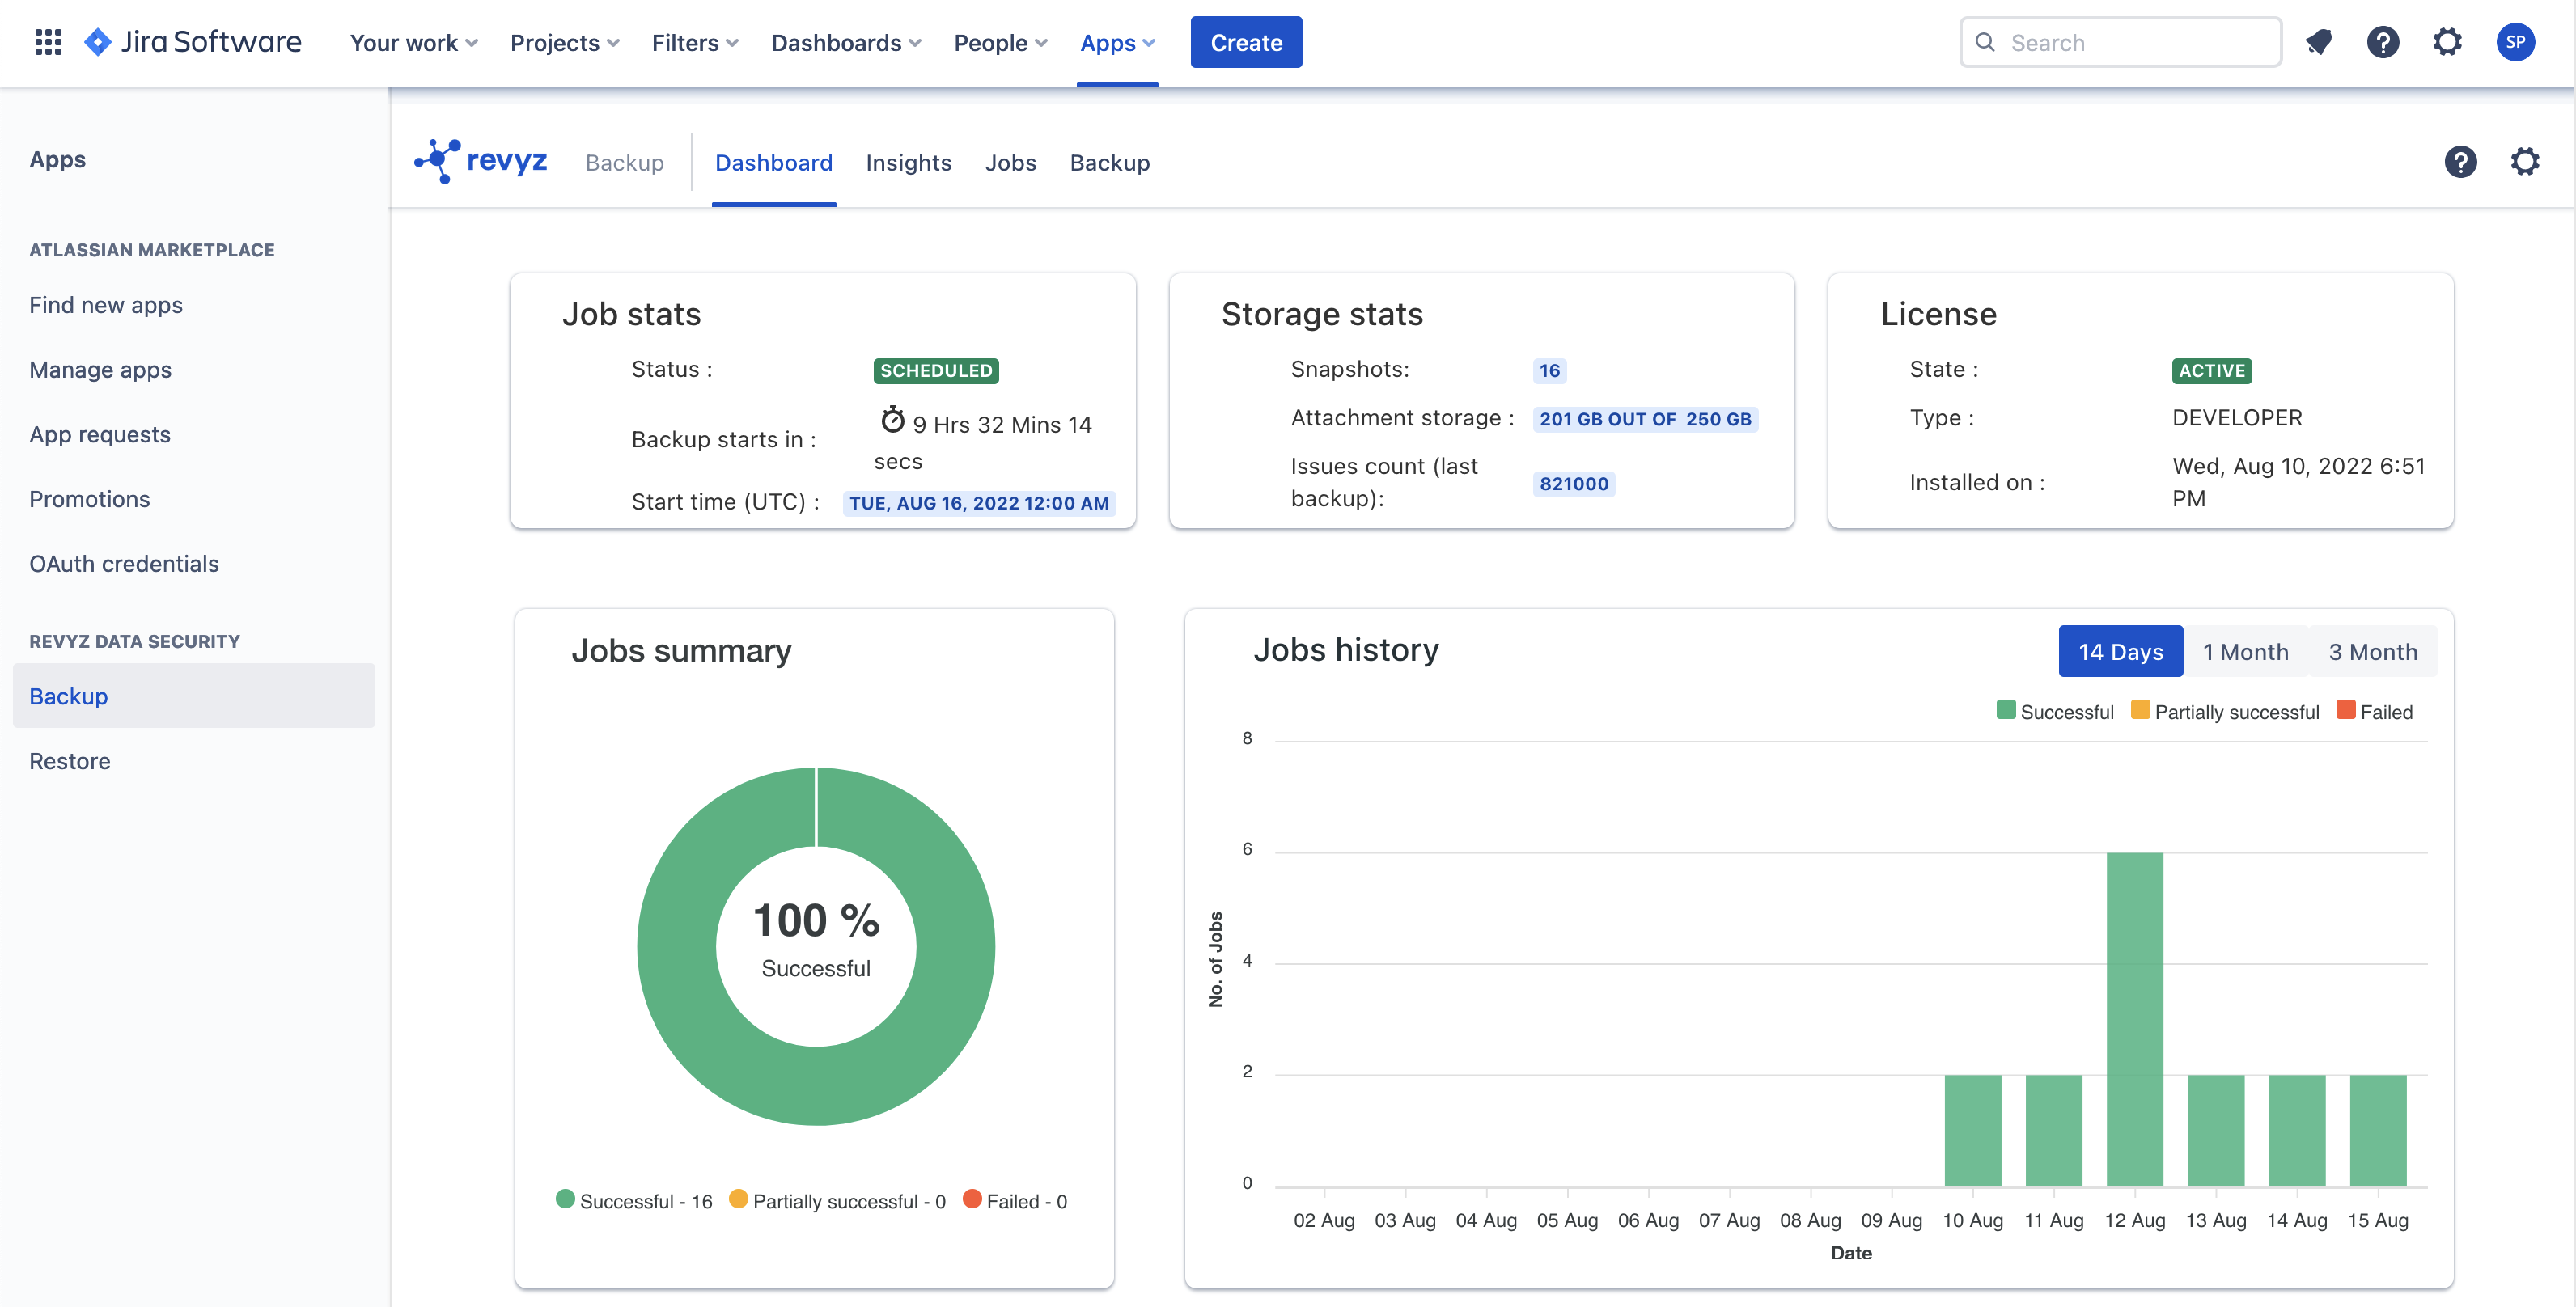Screen dimensions: 2576x1307
Task: Open the revyz app settings gear
Action: [2526, 161]
